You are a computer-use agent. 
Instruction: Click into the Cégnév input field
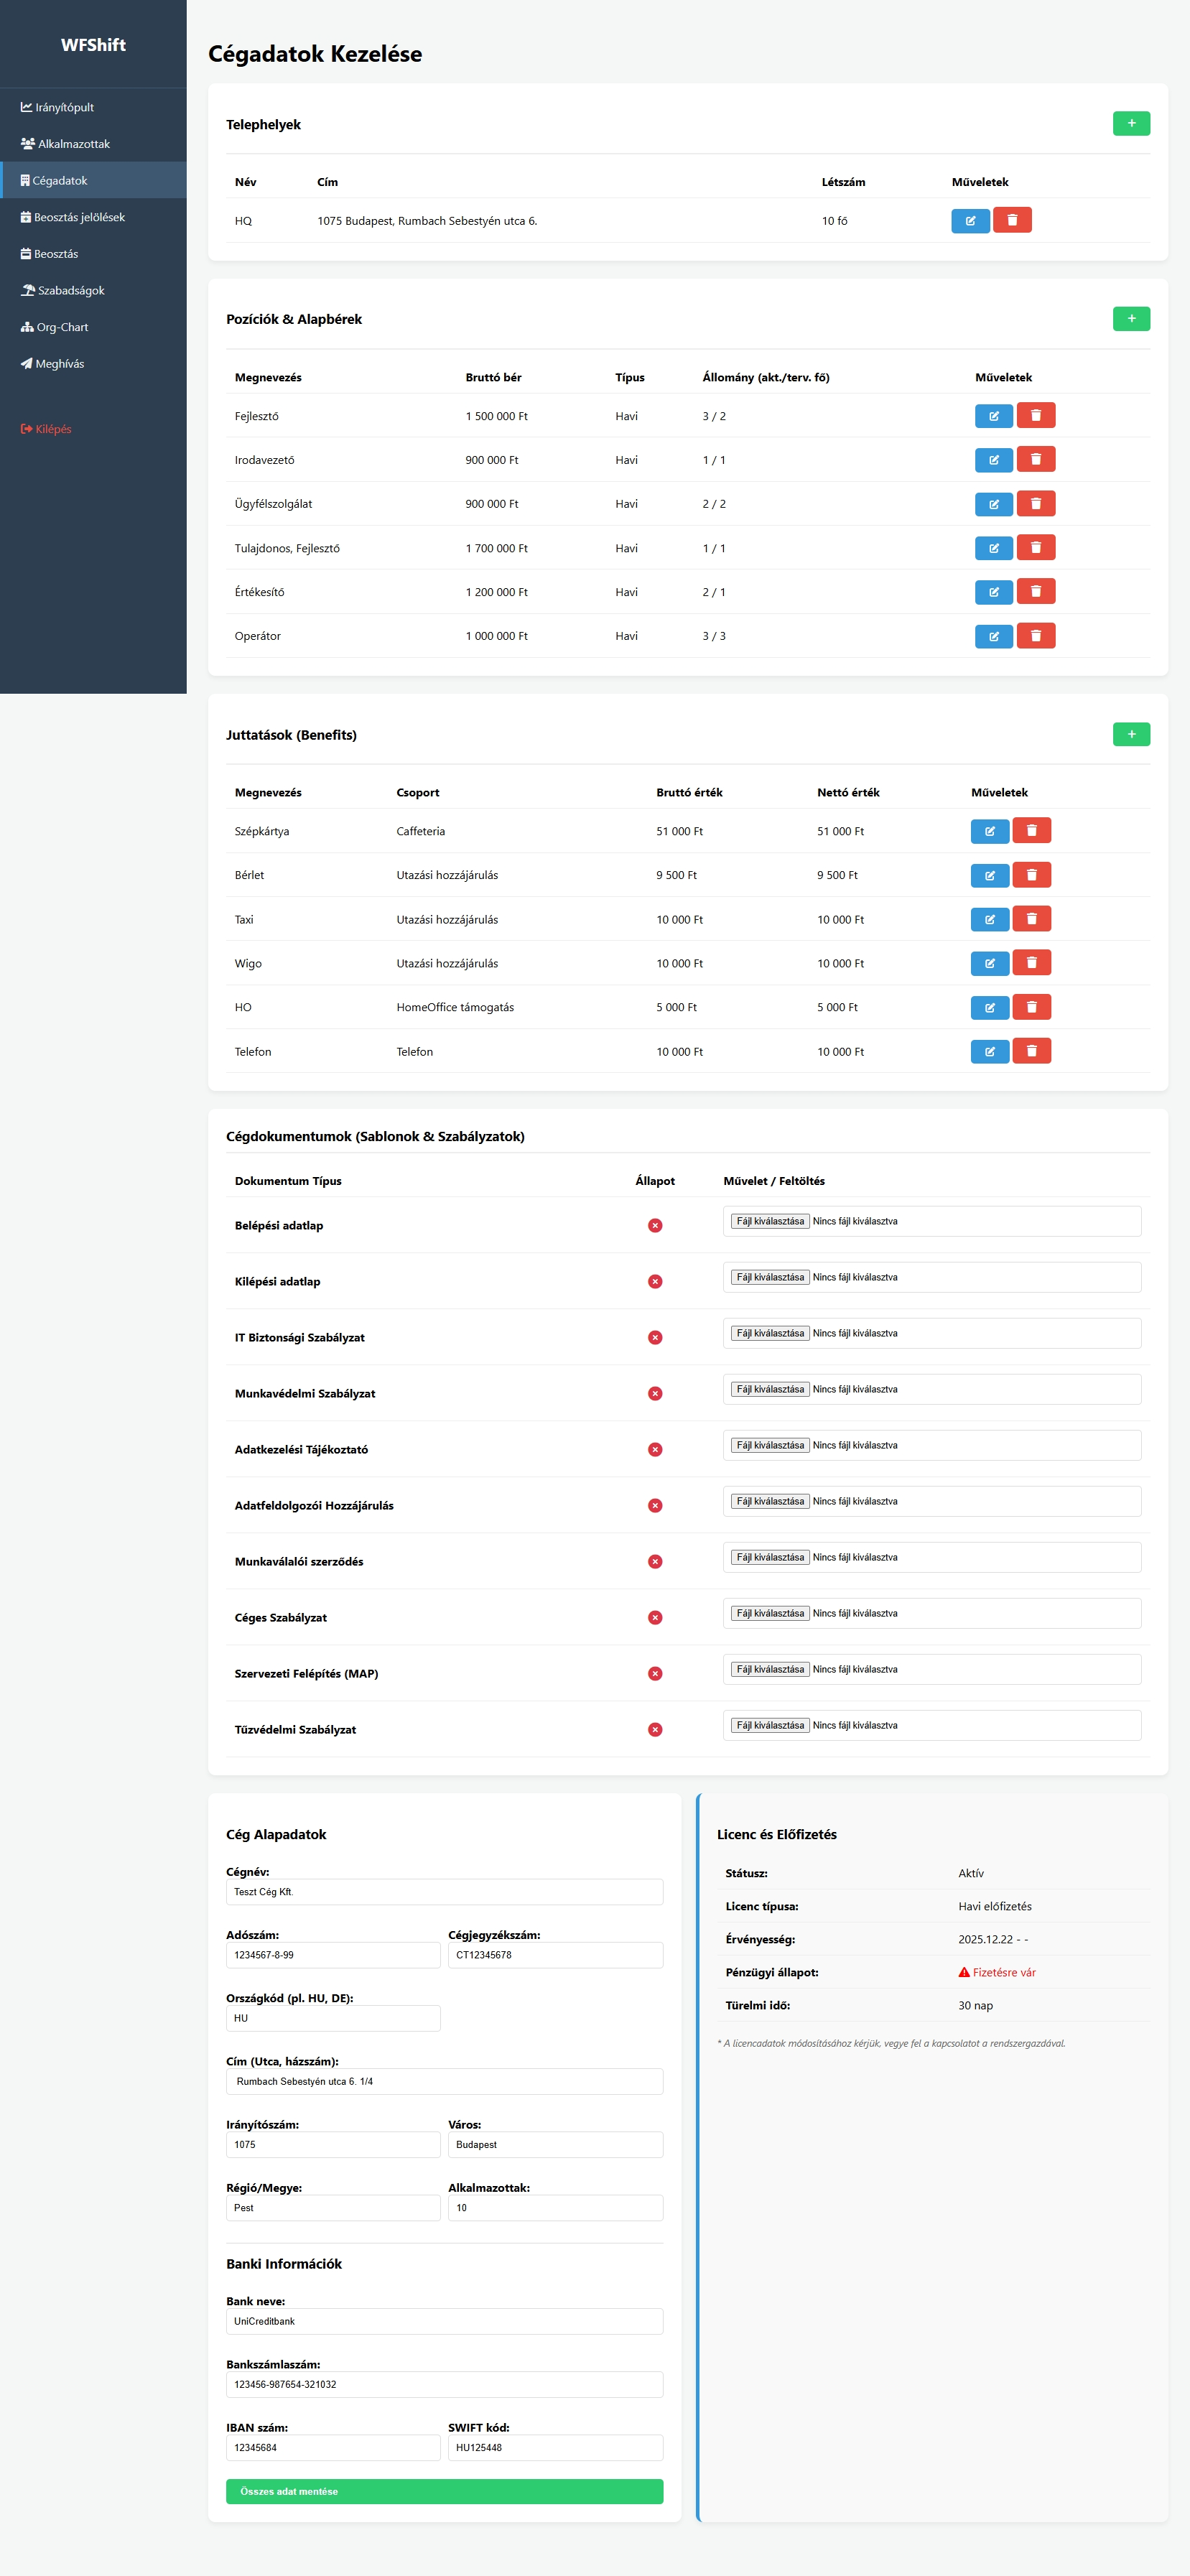click(x=444, y=1892)
